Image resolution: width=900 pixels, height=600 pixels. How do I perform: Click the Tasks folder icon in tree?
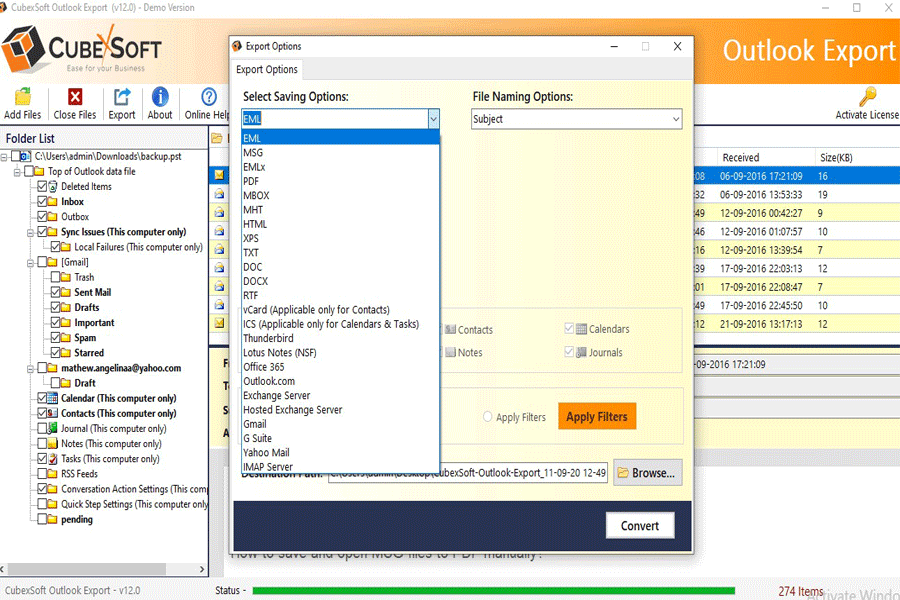(53, 459)
